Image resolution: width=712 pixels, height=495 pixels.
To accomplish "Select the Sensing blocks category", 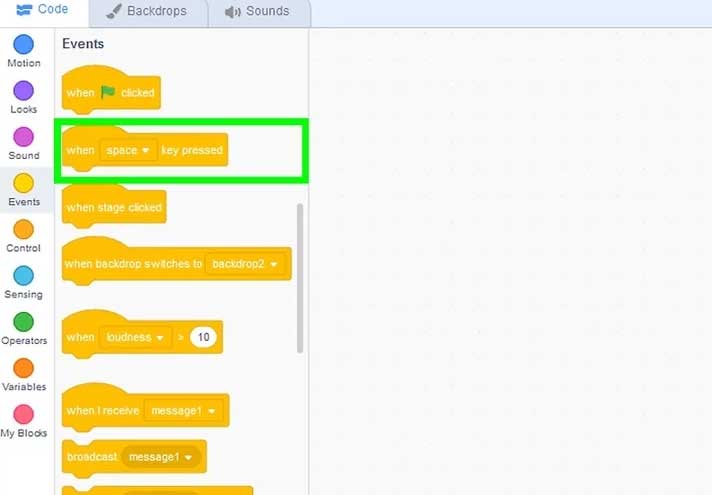I will [x=24, y=282].
